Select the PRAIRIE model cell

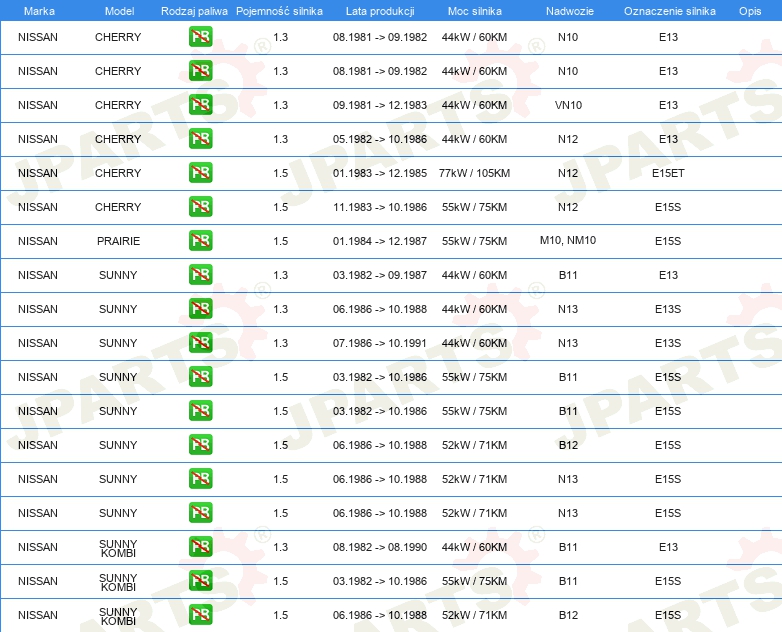pyautogui.click(x=118, y=241)
